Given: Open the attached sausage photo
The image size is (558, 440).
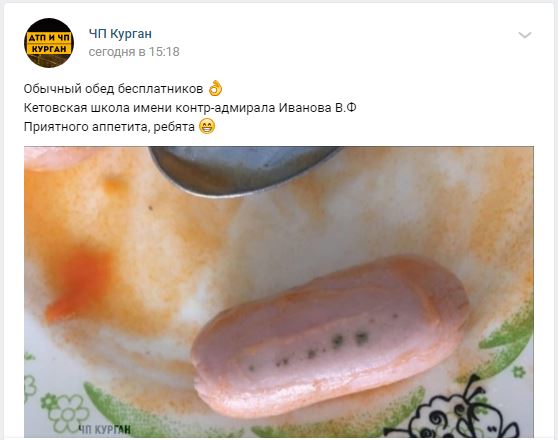Looking at the screenshot, I should click(x=279, y=292).
